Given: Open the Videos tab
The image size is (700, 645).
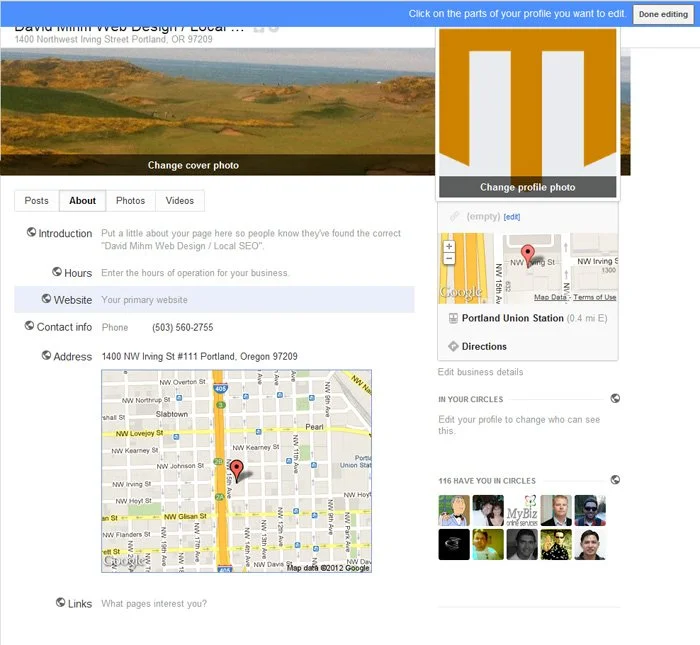Looking at the screenshot, I should click(x=180, y=201).
